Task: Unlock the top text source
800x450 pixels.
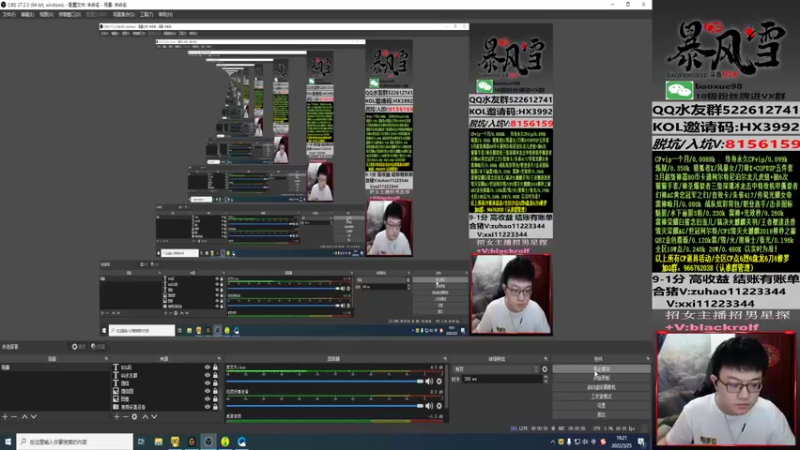Action: (215, 367)
